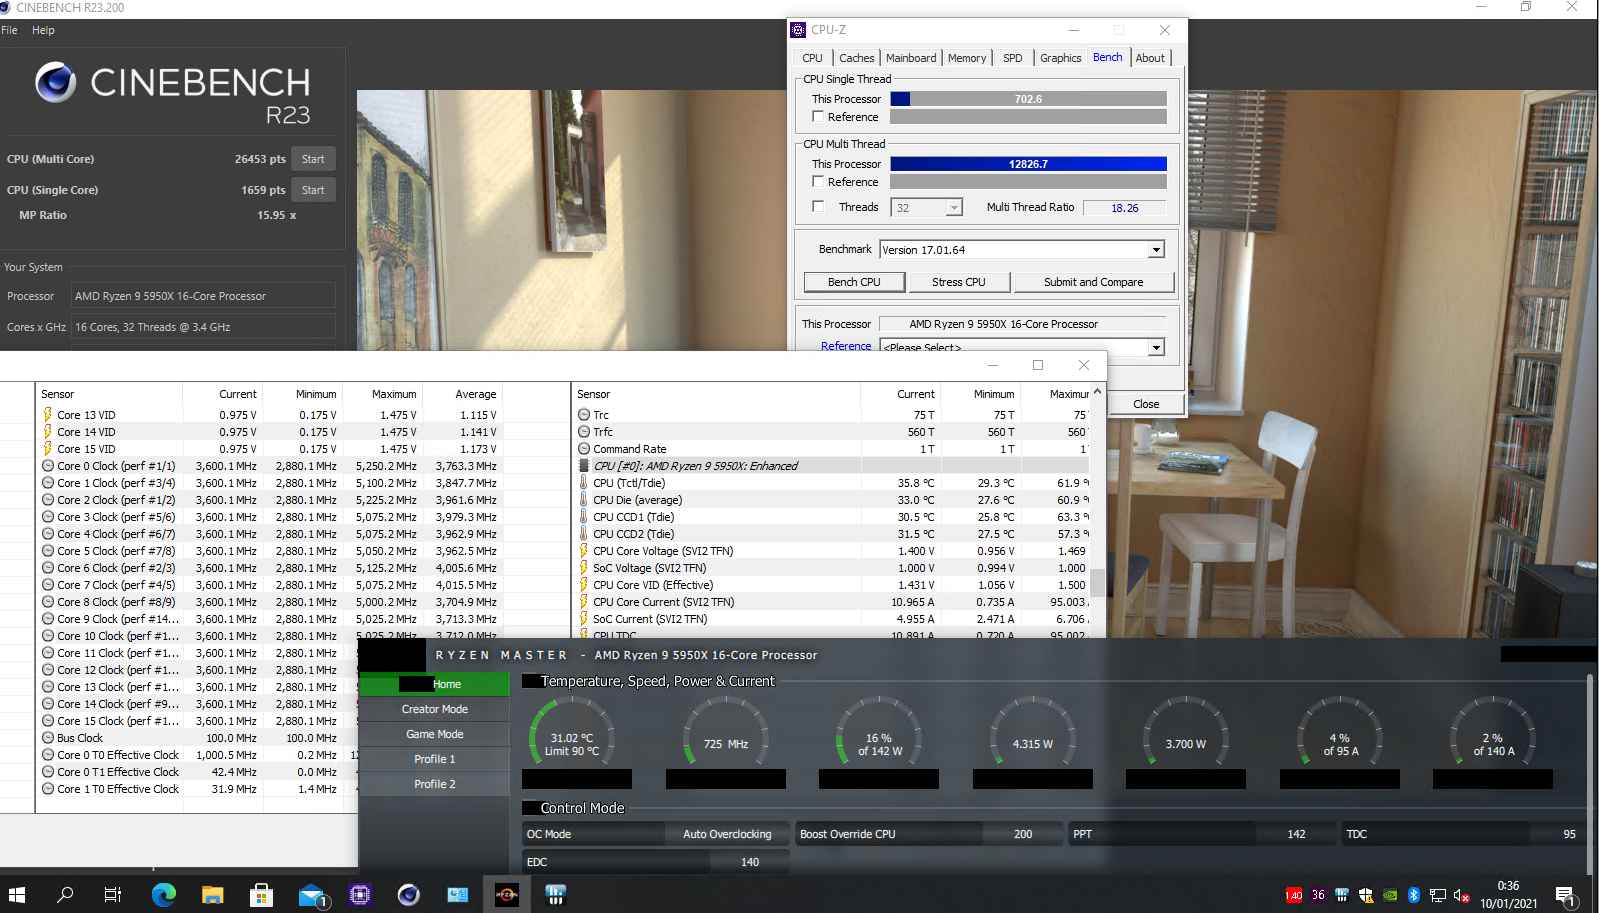Switch to the Mainboard tab in CPU-Z
This screenshot has width=1599, height=913.
pyautogui.click(x=911, y=58)
